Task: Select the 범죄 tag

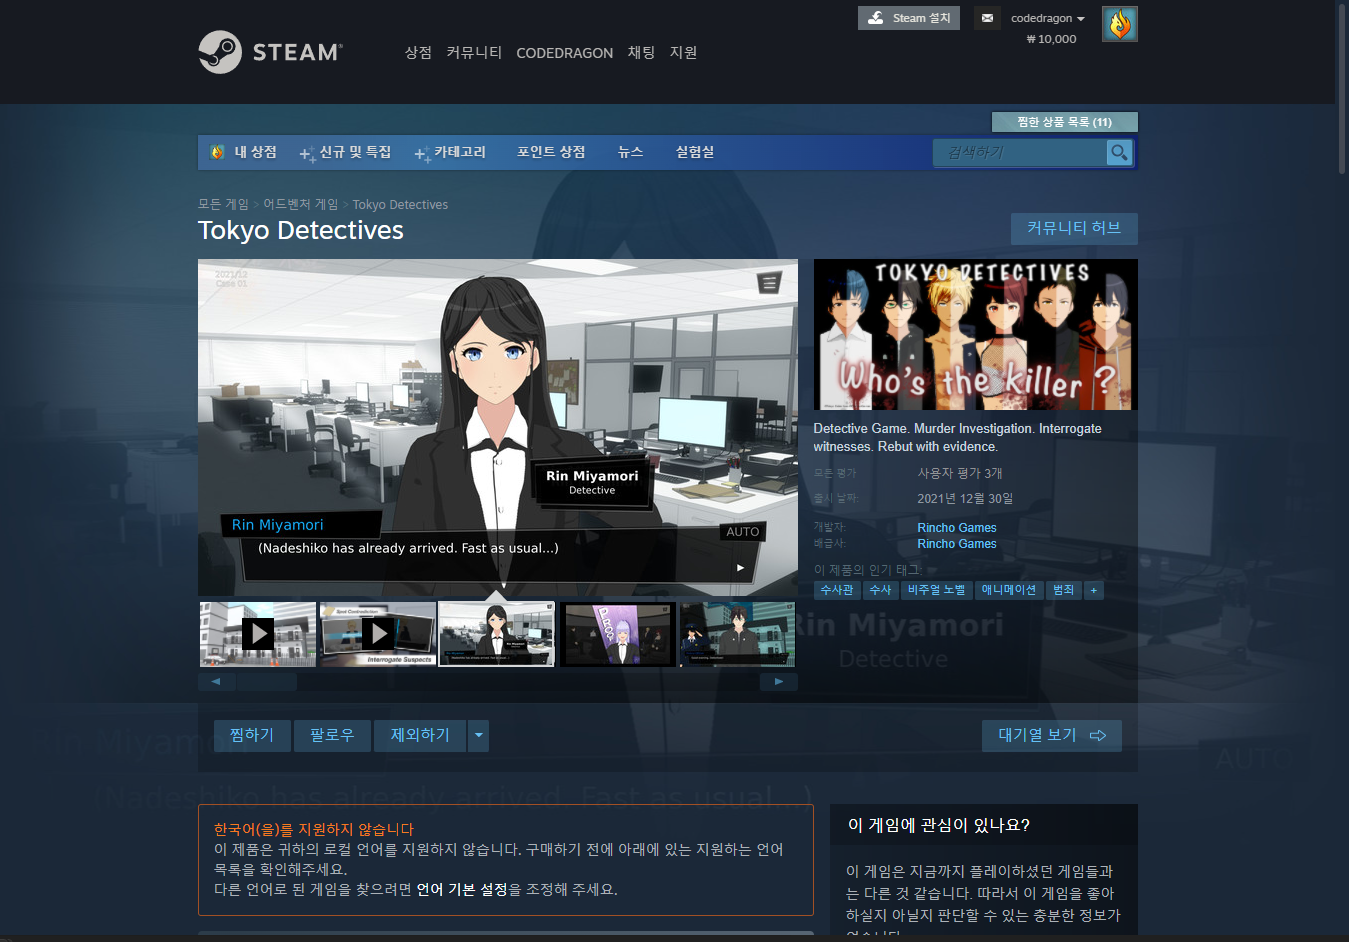Action: 1064,590
